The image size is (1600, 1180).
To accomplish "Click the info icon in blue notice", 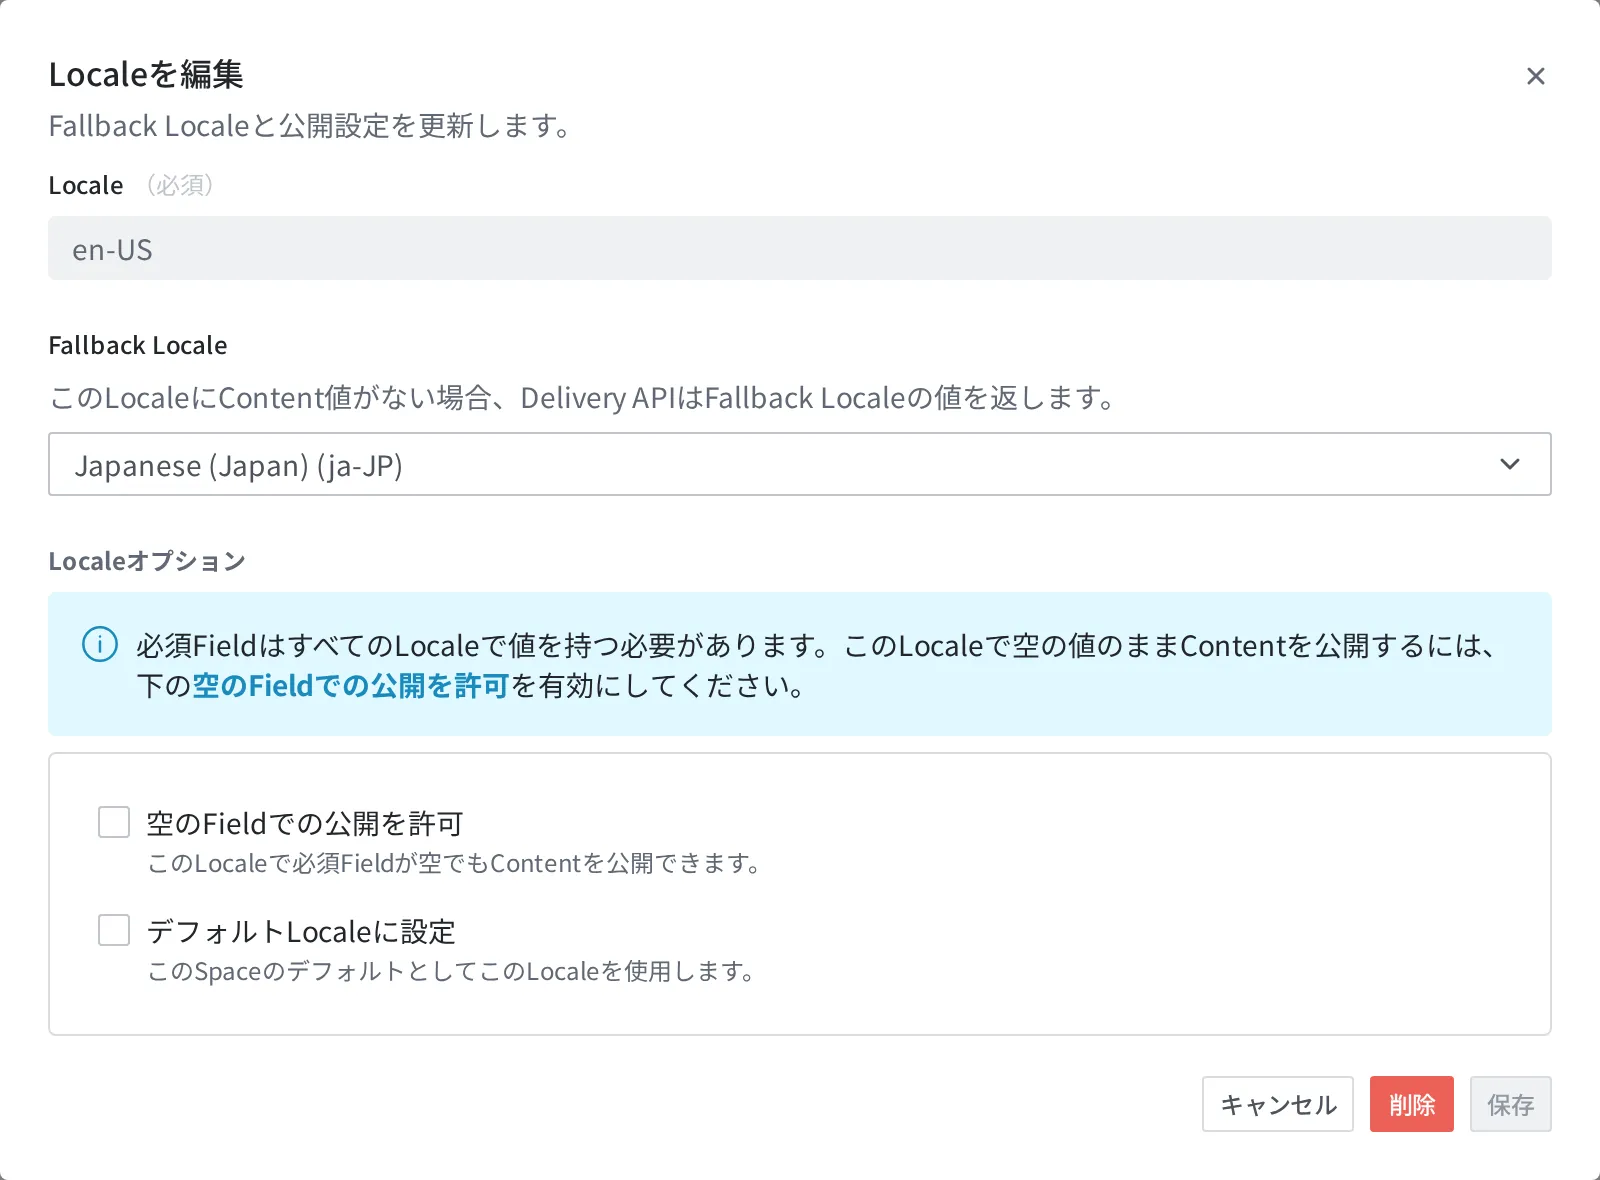I will (100, 644).
